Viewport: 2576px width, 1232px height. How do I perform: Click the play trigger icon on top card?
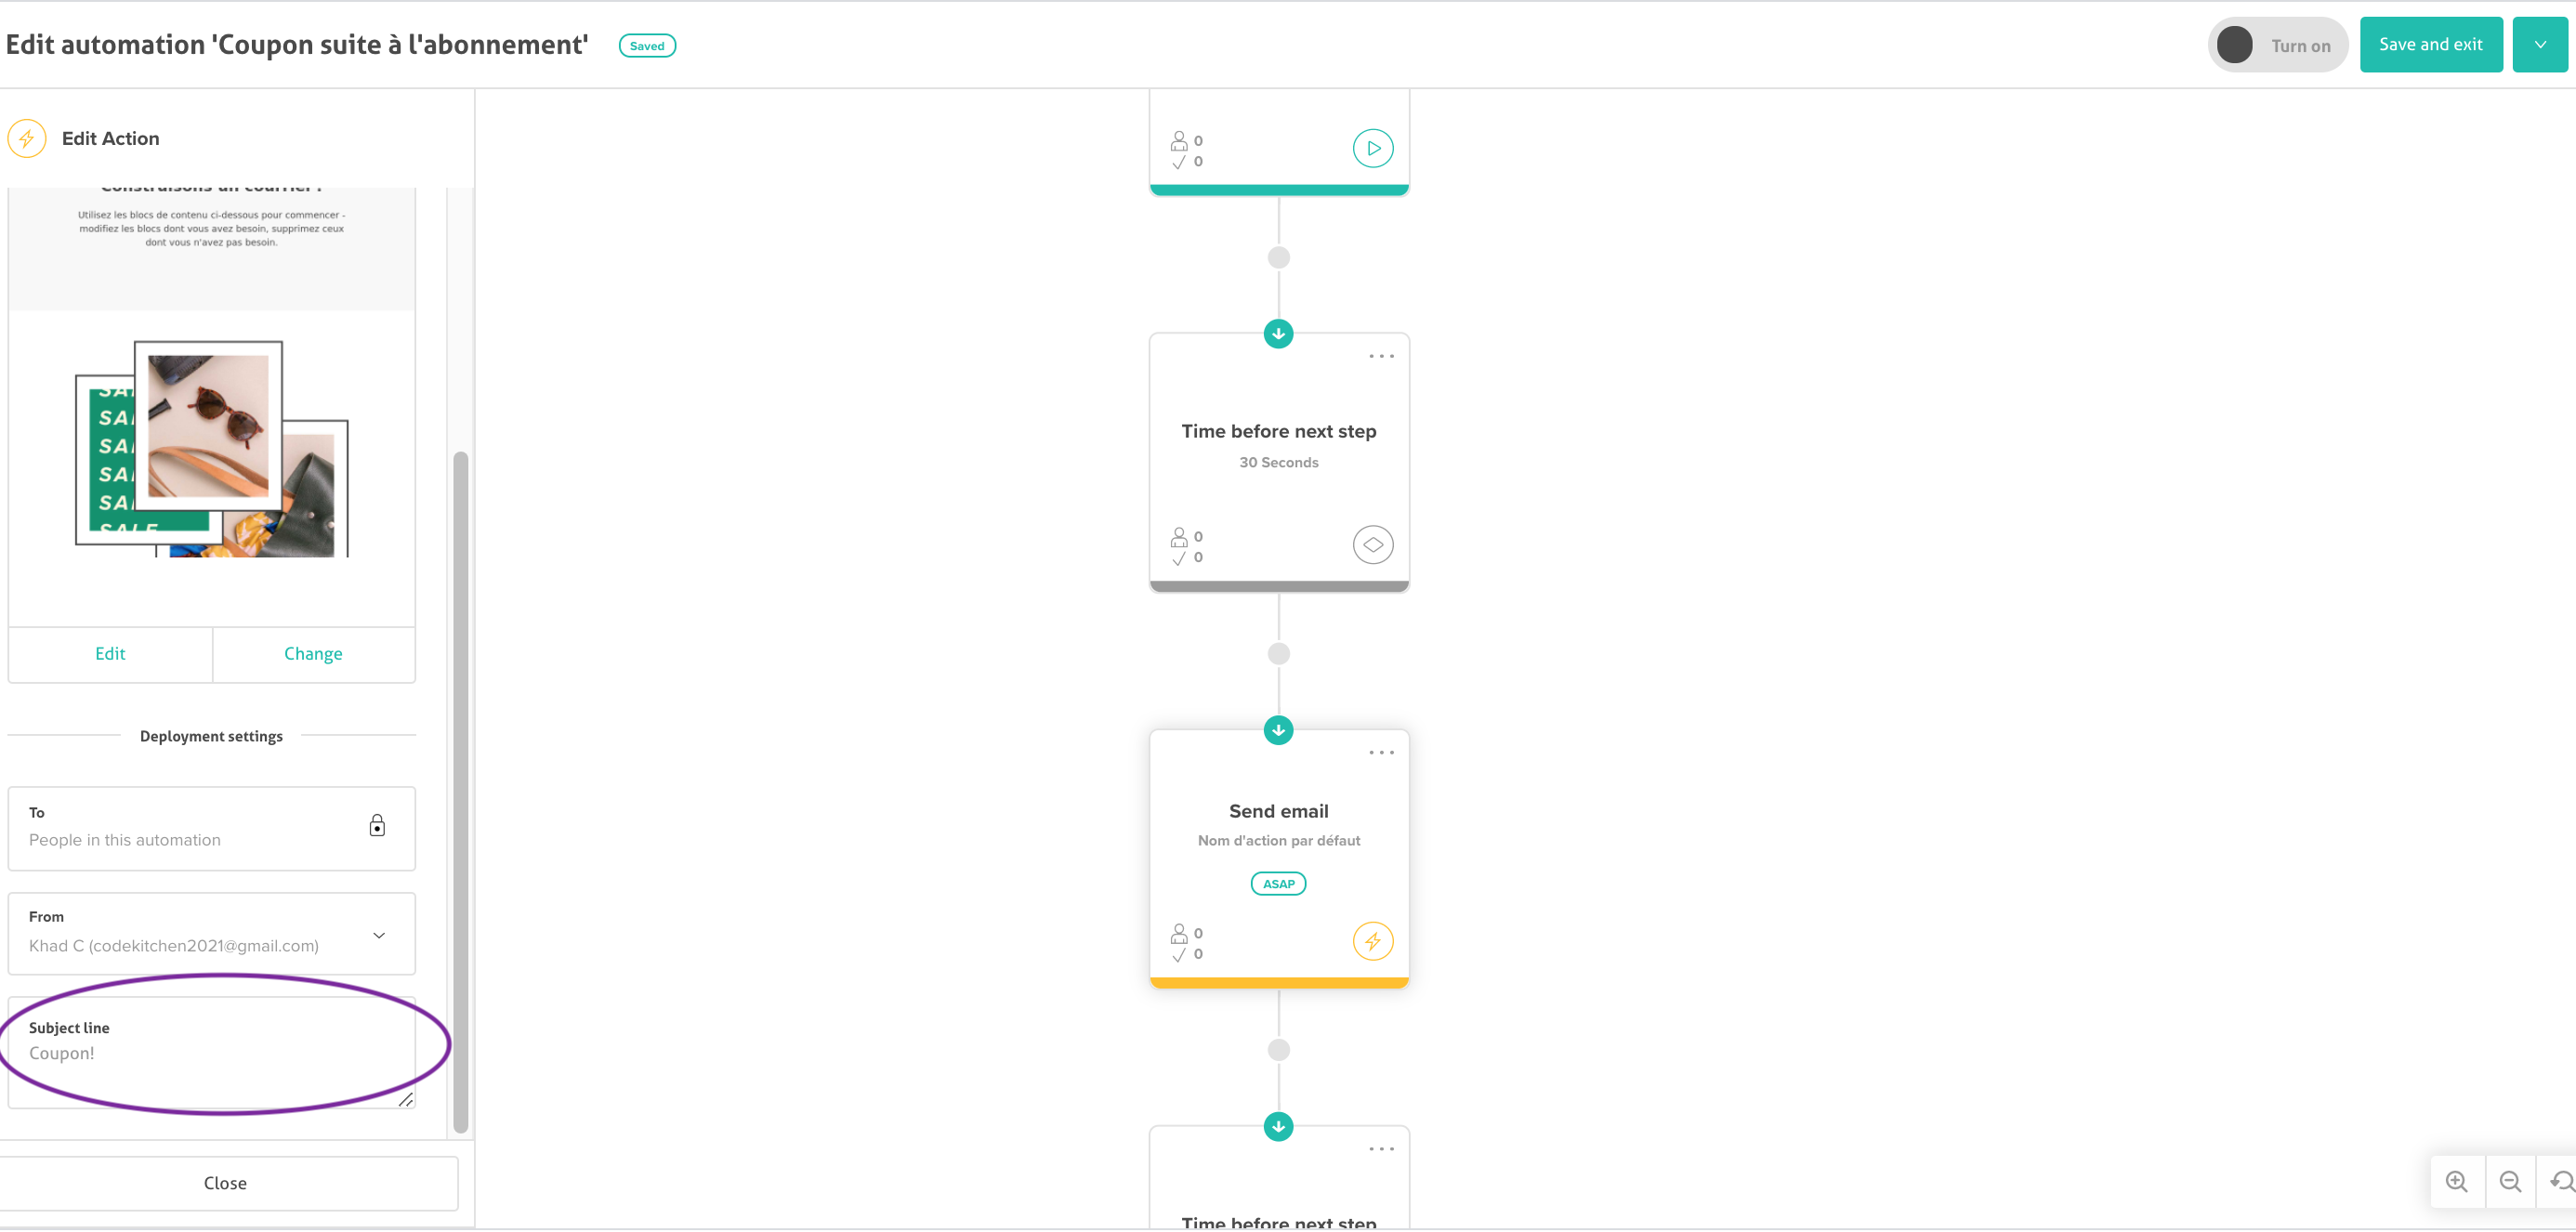click(1372, 148)
